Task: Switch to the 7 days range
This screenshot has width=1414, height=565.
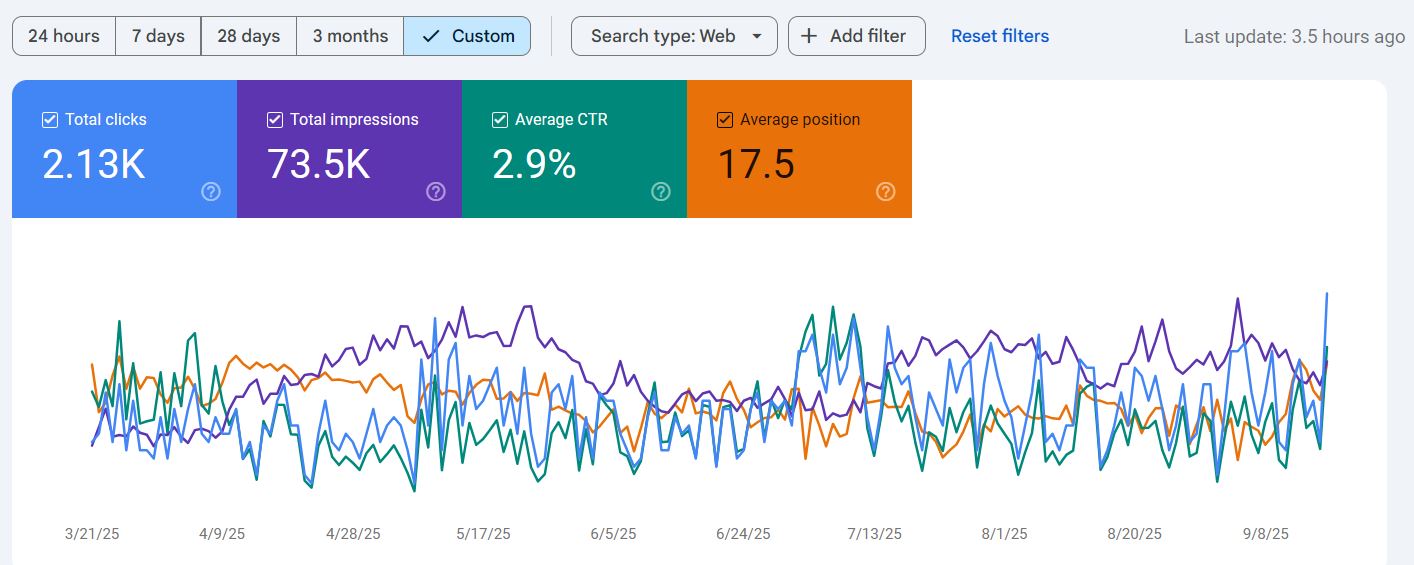Action: pos(158,36)
